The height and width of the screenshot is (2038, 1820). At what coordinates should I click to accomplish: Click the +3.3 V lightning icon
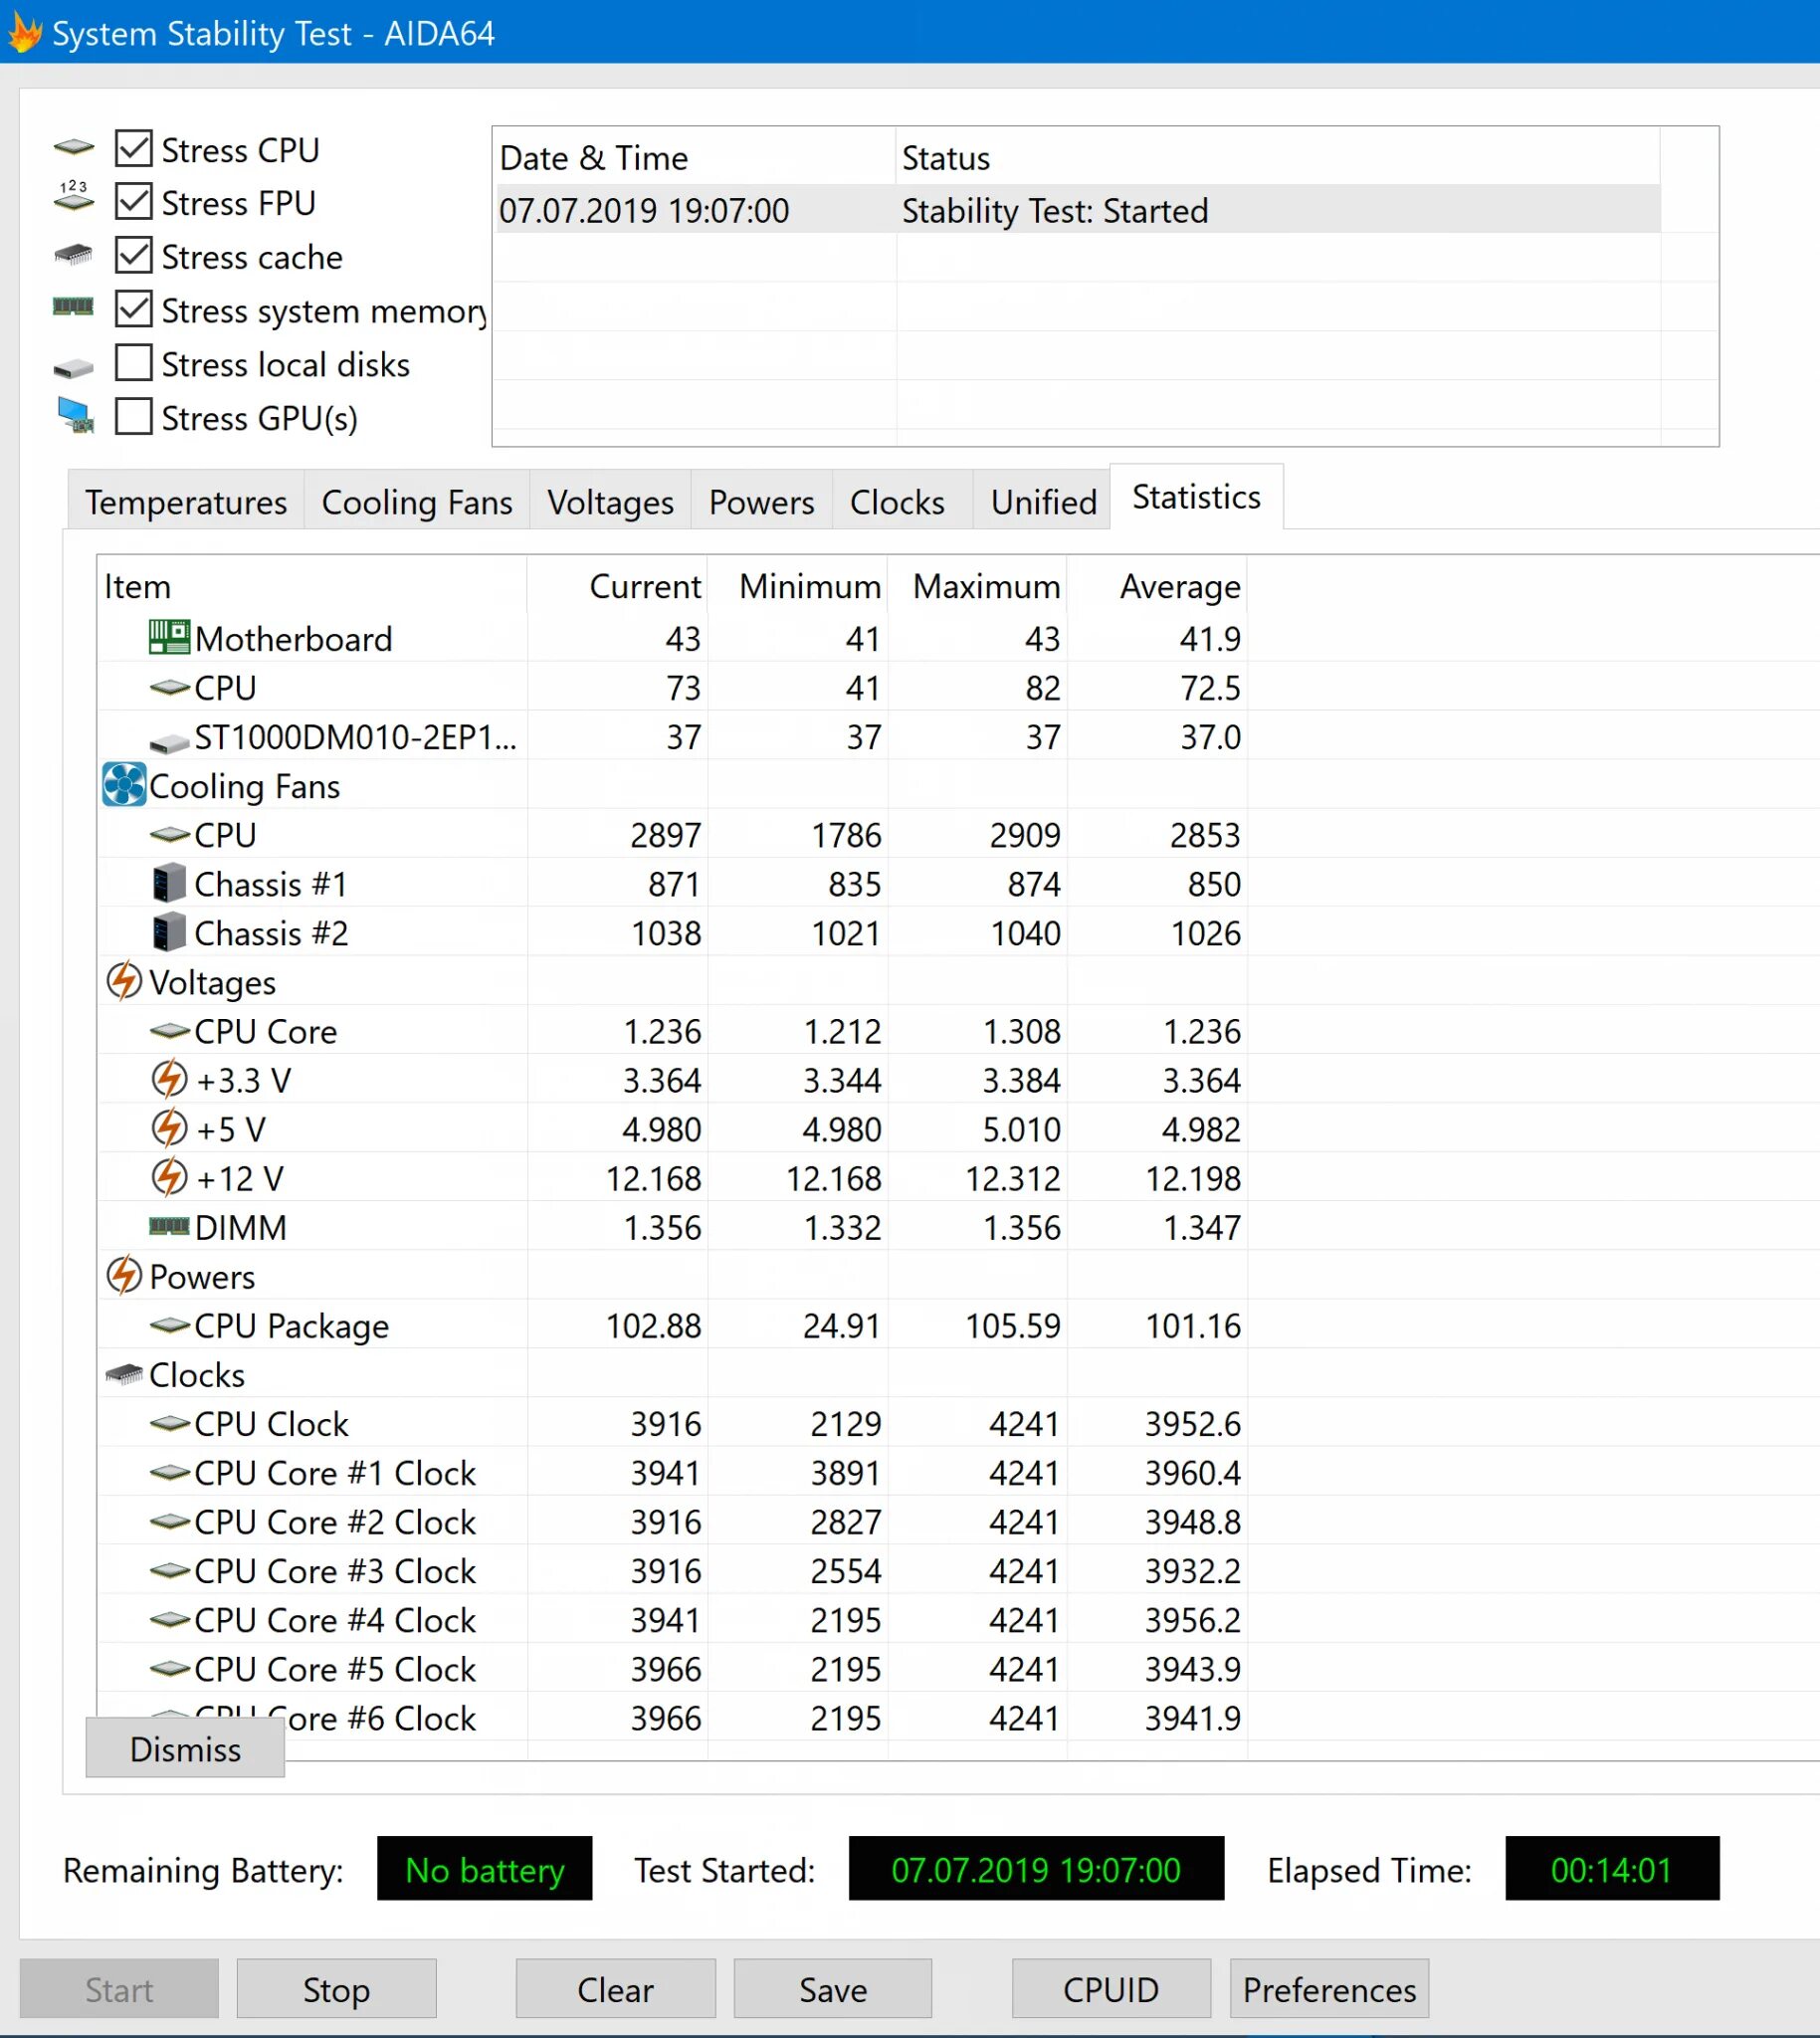[x=169, y=1079]
